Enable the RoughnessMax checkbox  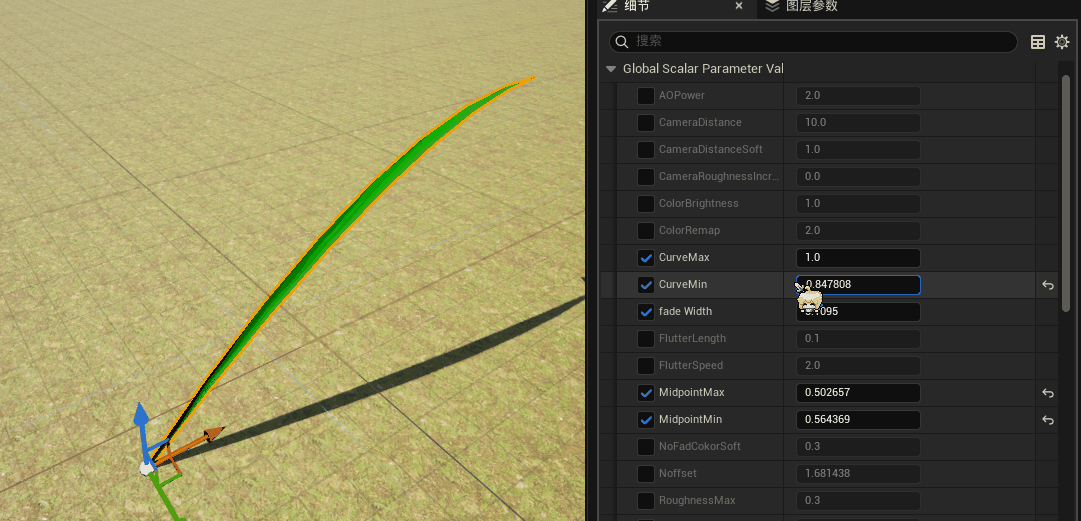[x=646, y=500]
